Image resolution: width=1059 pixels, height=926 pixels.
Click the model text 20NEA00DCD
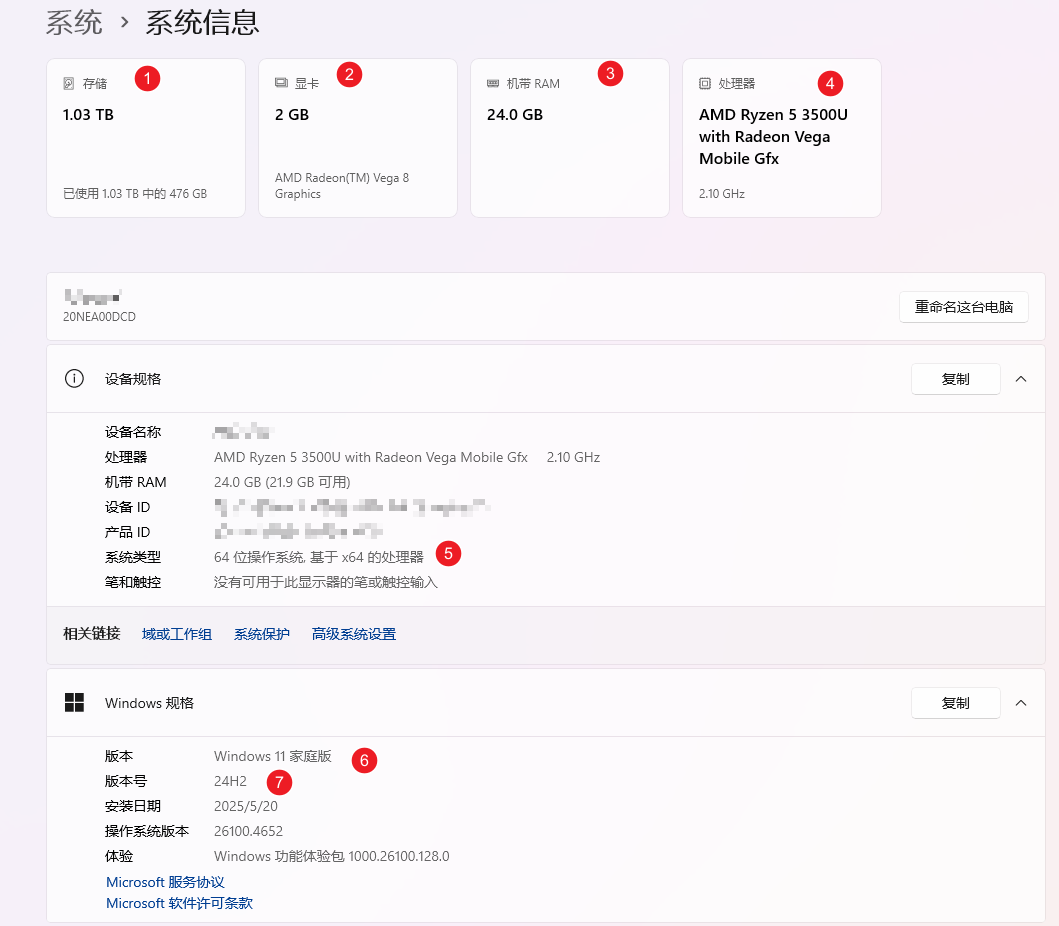click(x=99, y=317)
